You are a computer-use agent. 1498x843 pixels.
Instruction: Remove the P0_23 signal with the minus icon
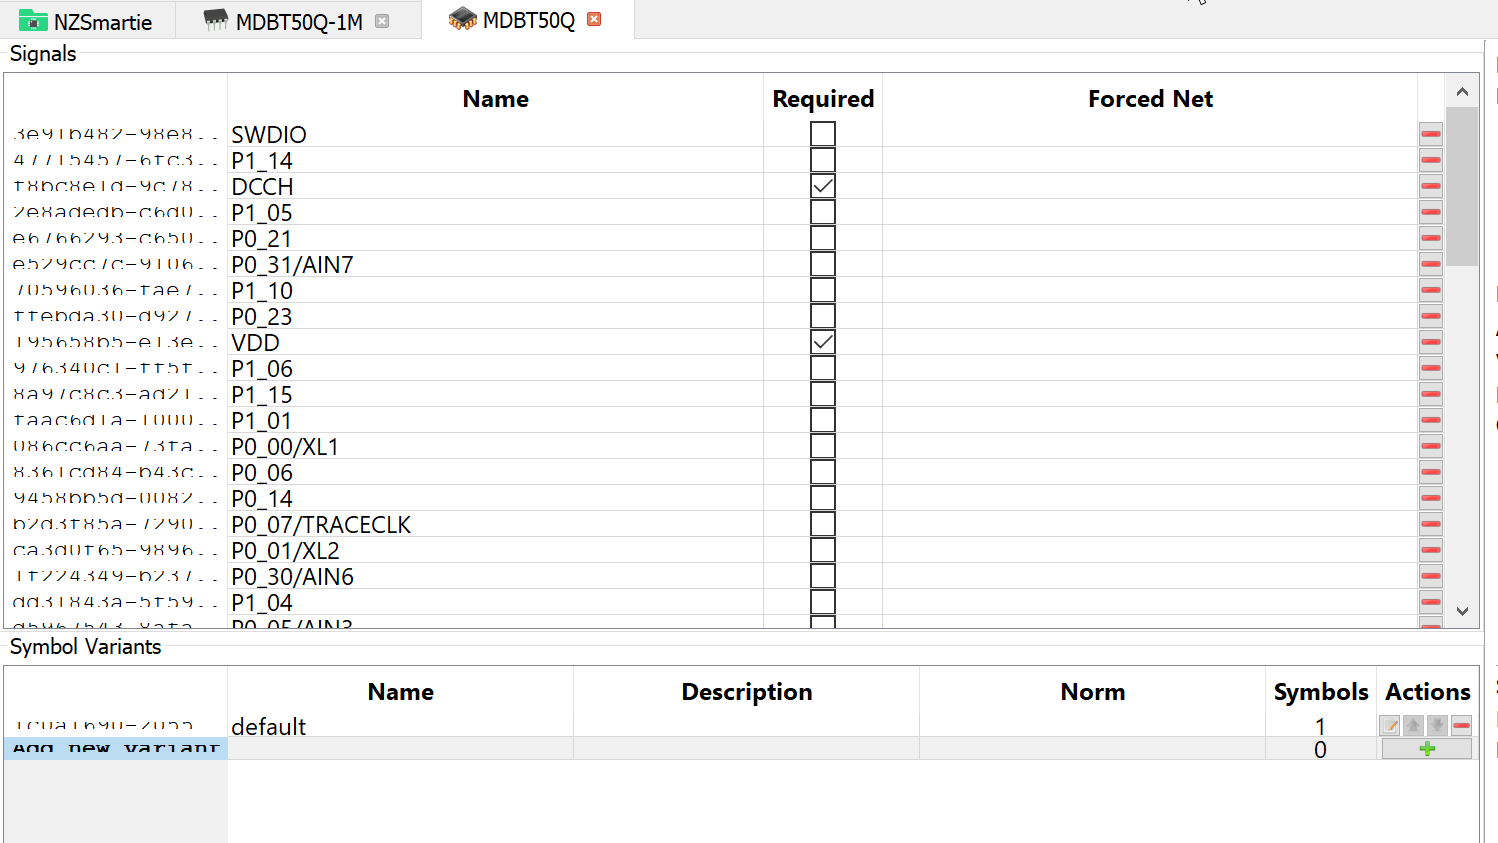(1431, 315)
